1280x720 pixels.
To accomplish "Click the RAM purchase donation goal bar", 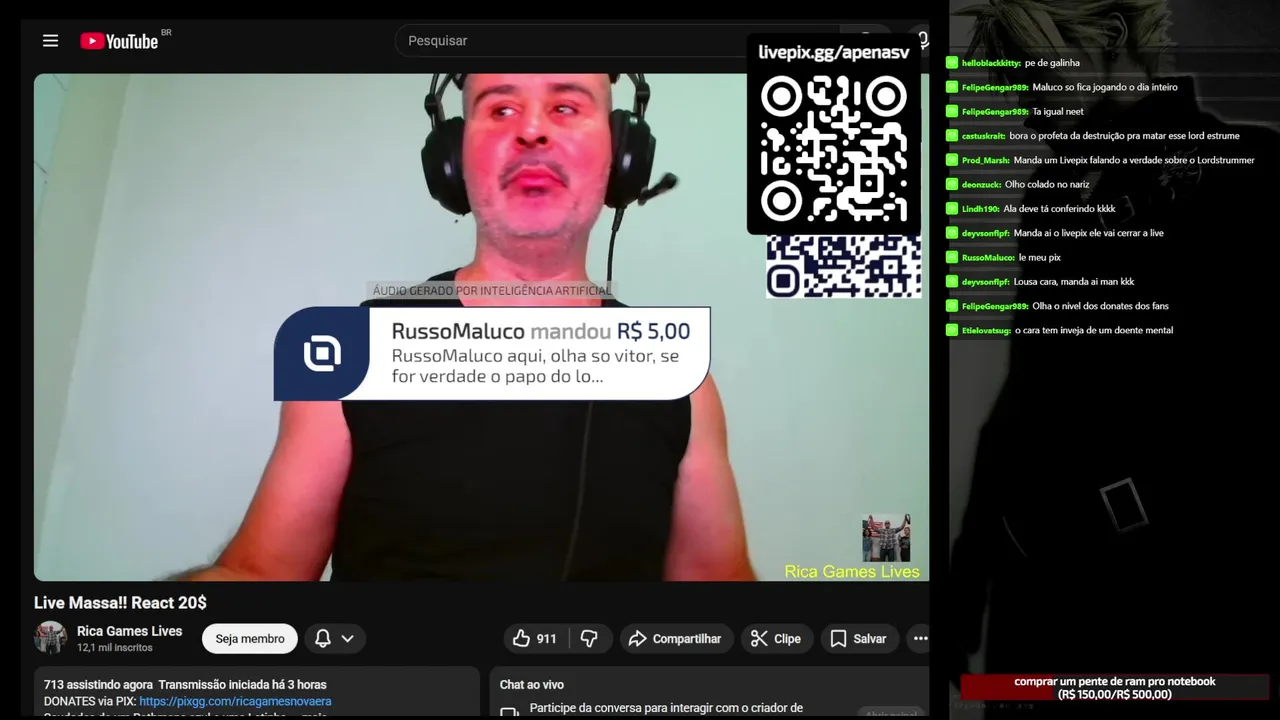I will tap(1115, 688).
